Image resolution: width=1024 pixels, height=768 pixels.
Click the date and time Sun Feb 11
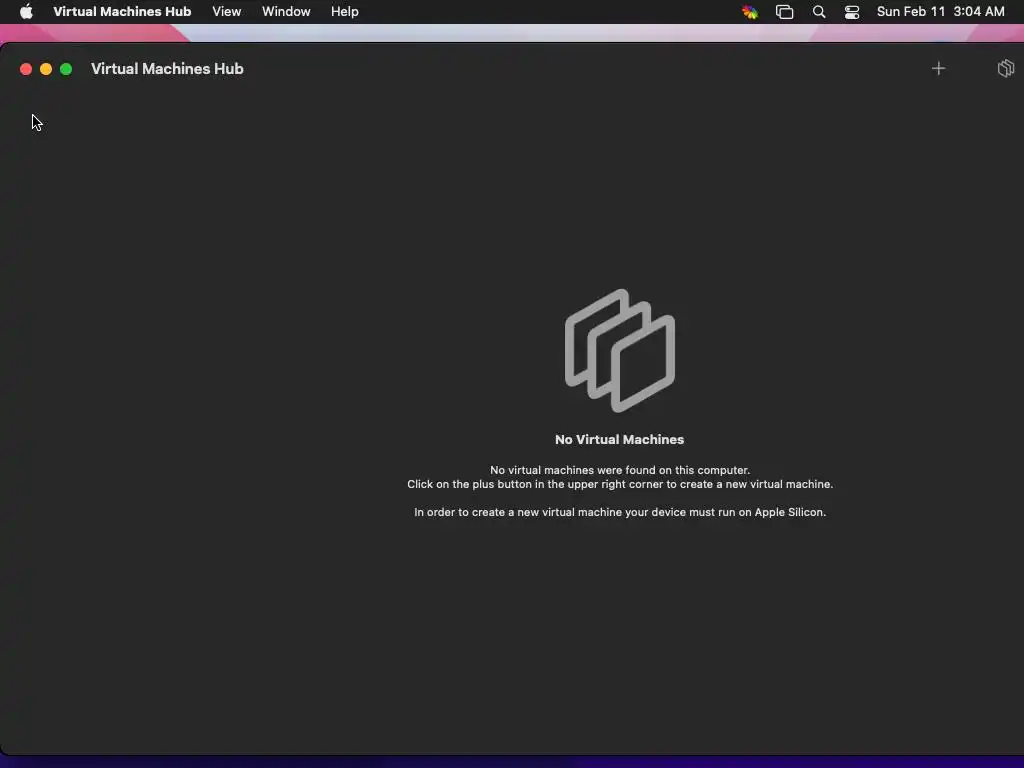click(940, 12)
